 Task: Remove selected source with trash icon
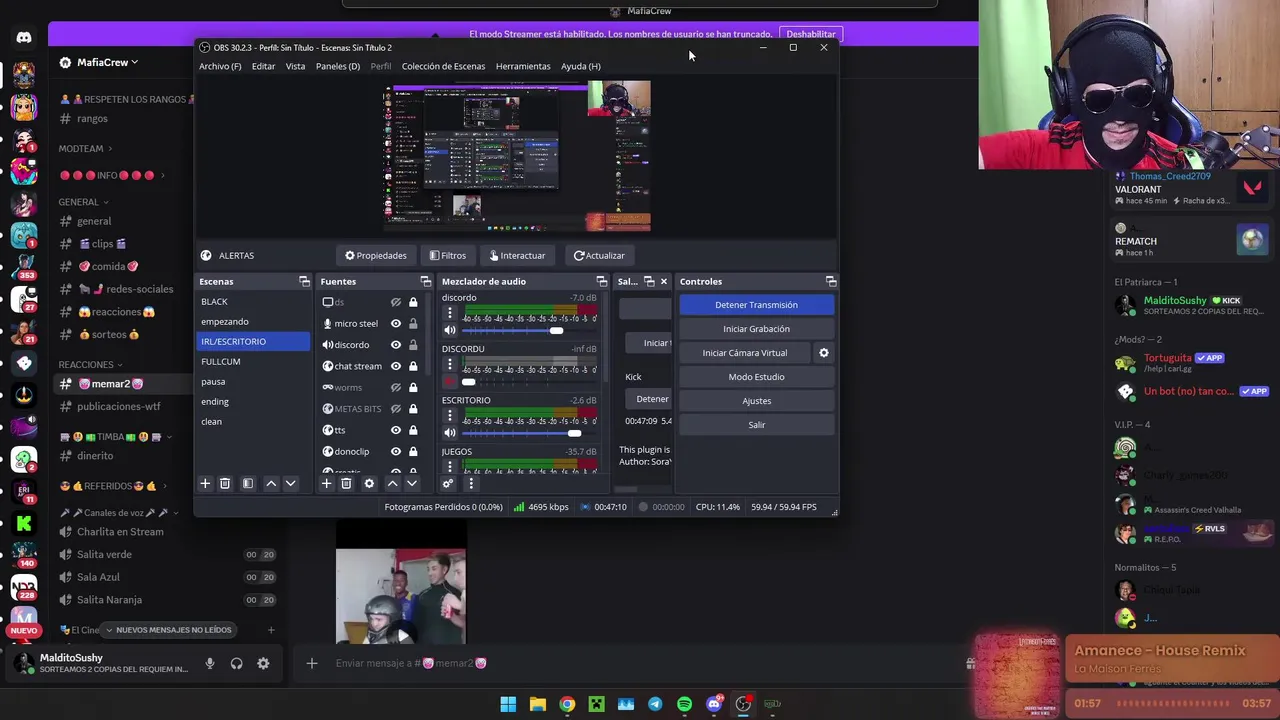346,483
